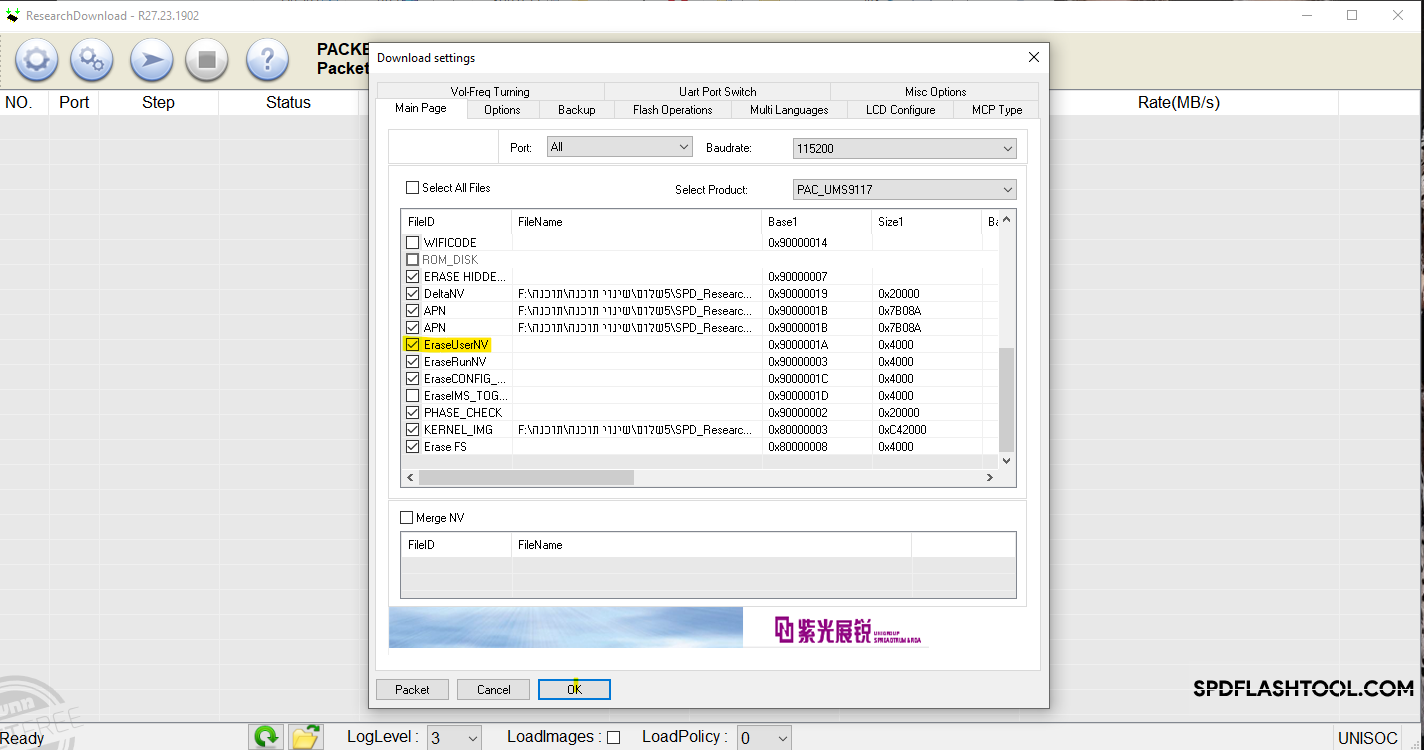
Task: Check the EraseIMS_TOG checkbox
Action: pos(412,396)
